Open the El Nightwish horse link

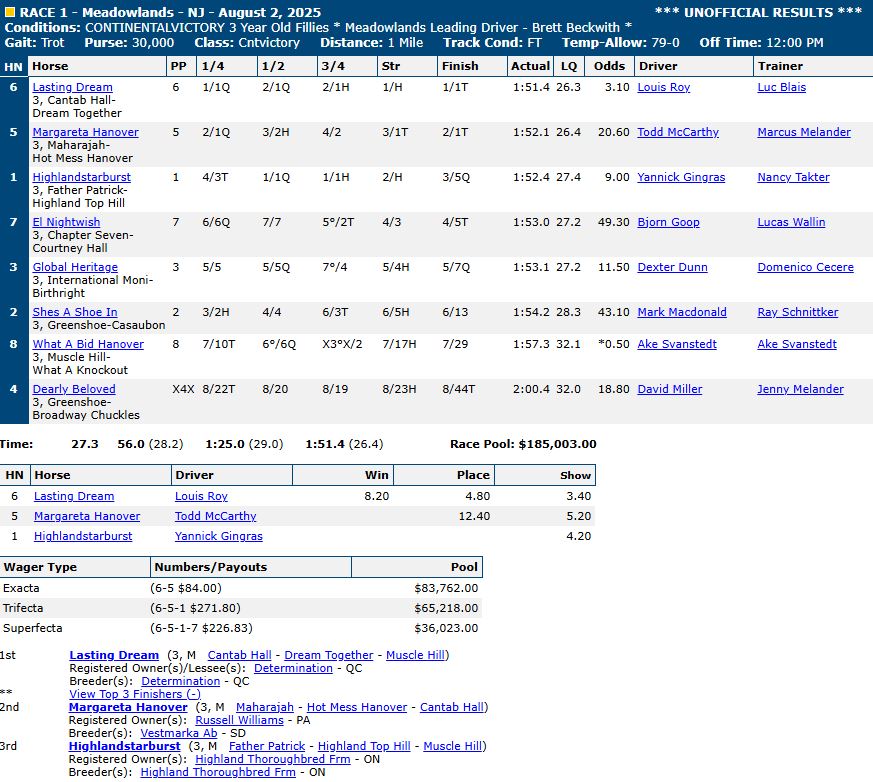pos(66,223)
